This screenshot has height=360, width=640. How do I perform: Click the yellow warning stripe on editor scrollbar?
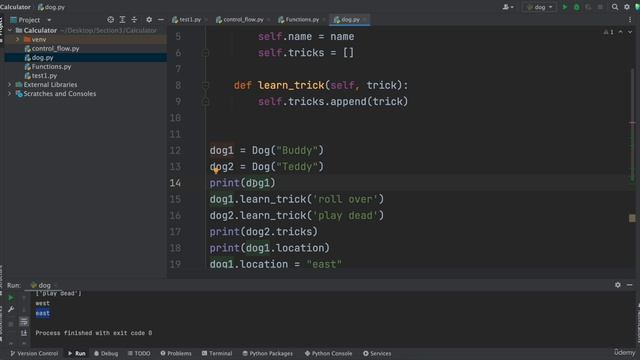click(632, 218)
